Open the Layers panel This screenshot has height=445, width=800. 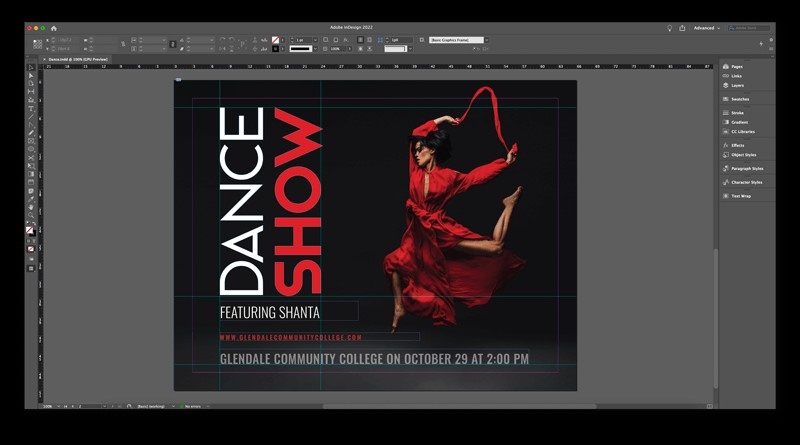737,85
